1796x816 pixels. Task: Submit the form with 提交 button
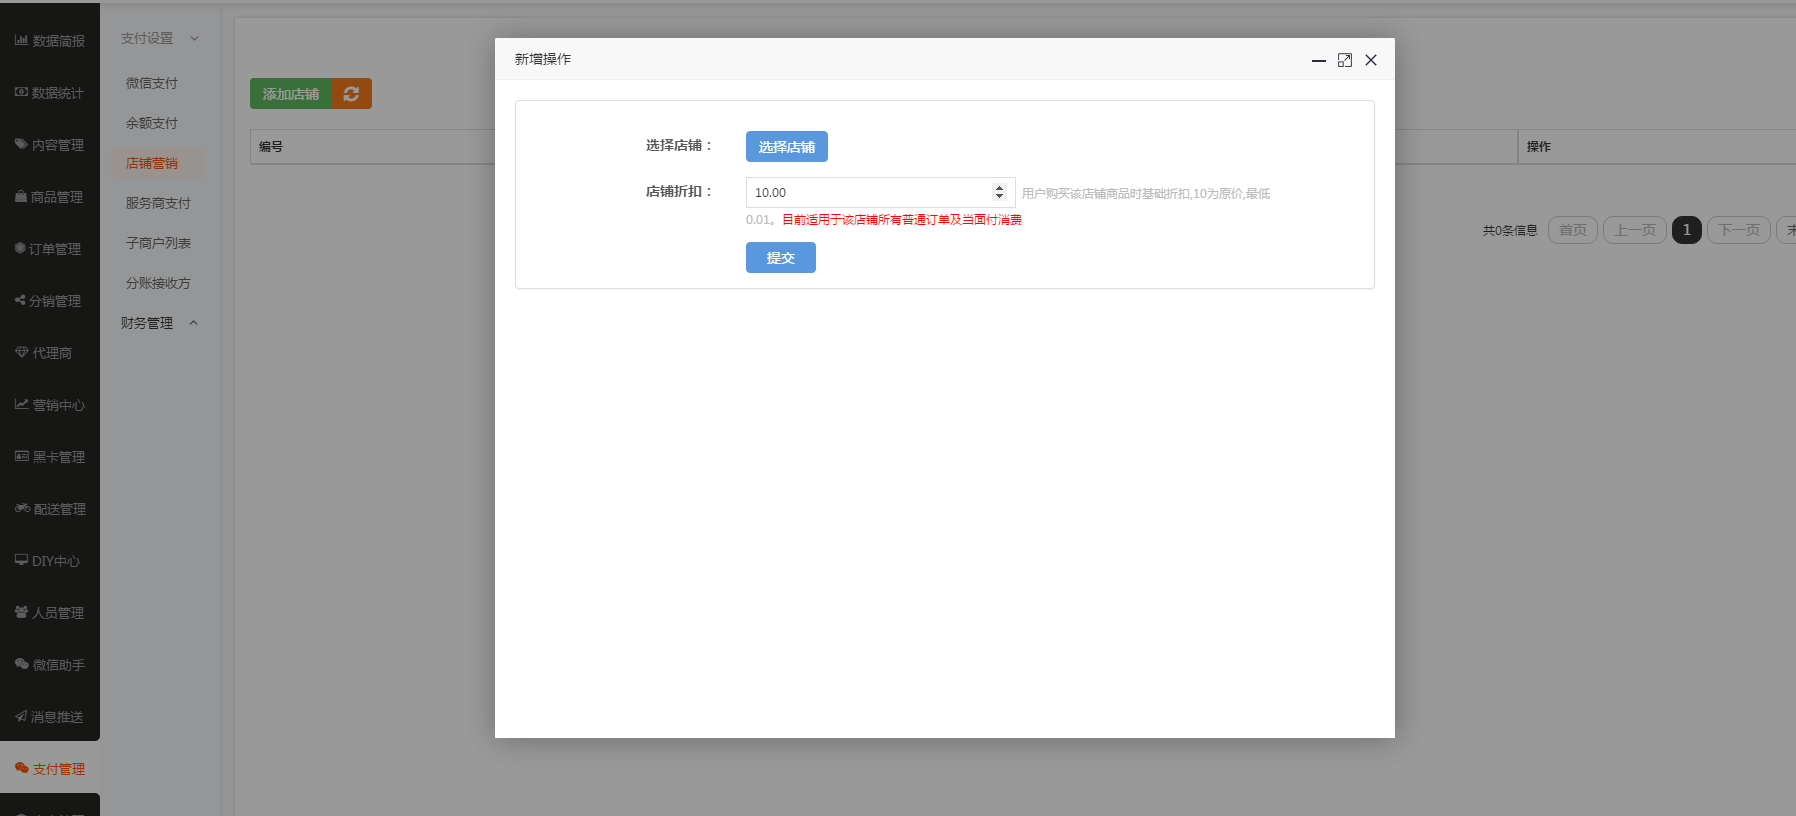(780, 258)
